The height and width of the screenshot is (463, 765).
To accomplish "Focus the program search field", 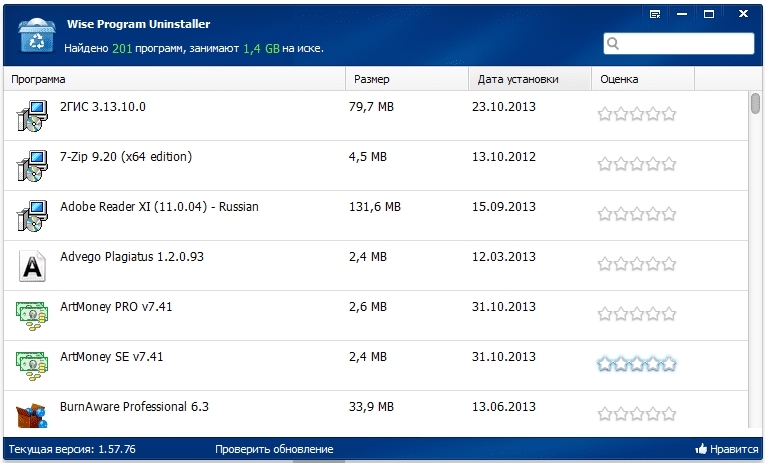I will pos(679,44).
